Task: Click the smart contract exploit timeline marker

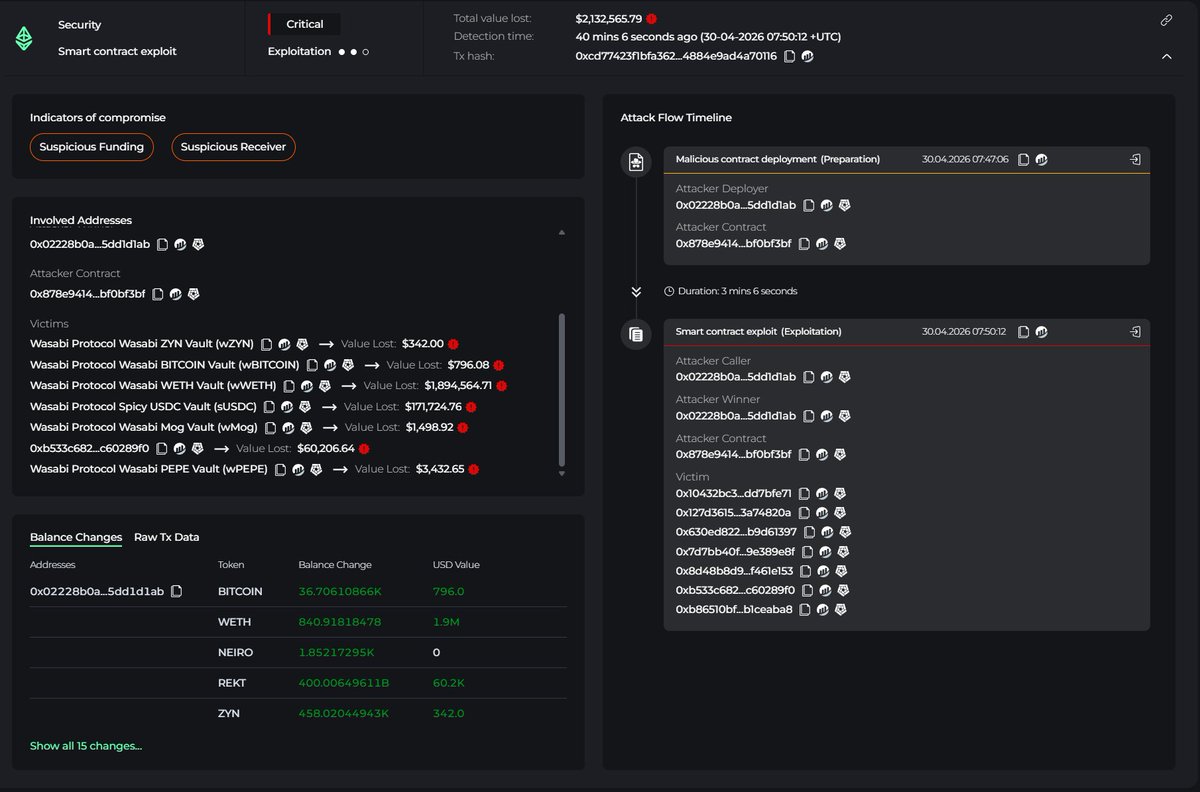Action: (x=635, y=334)
